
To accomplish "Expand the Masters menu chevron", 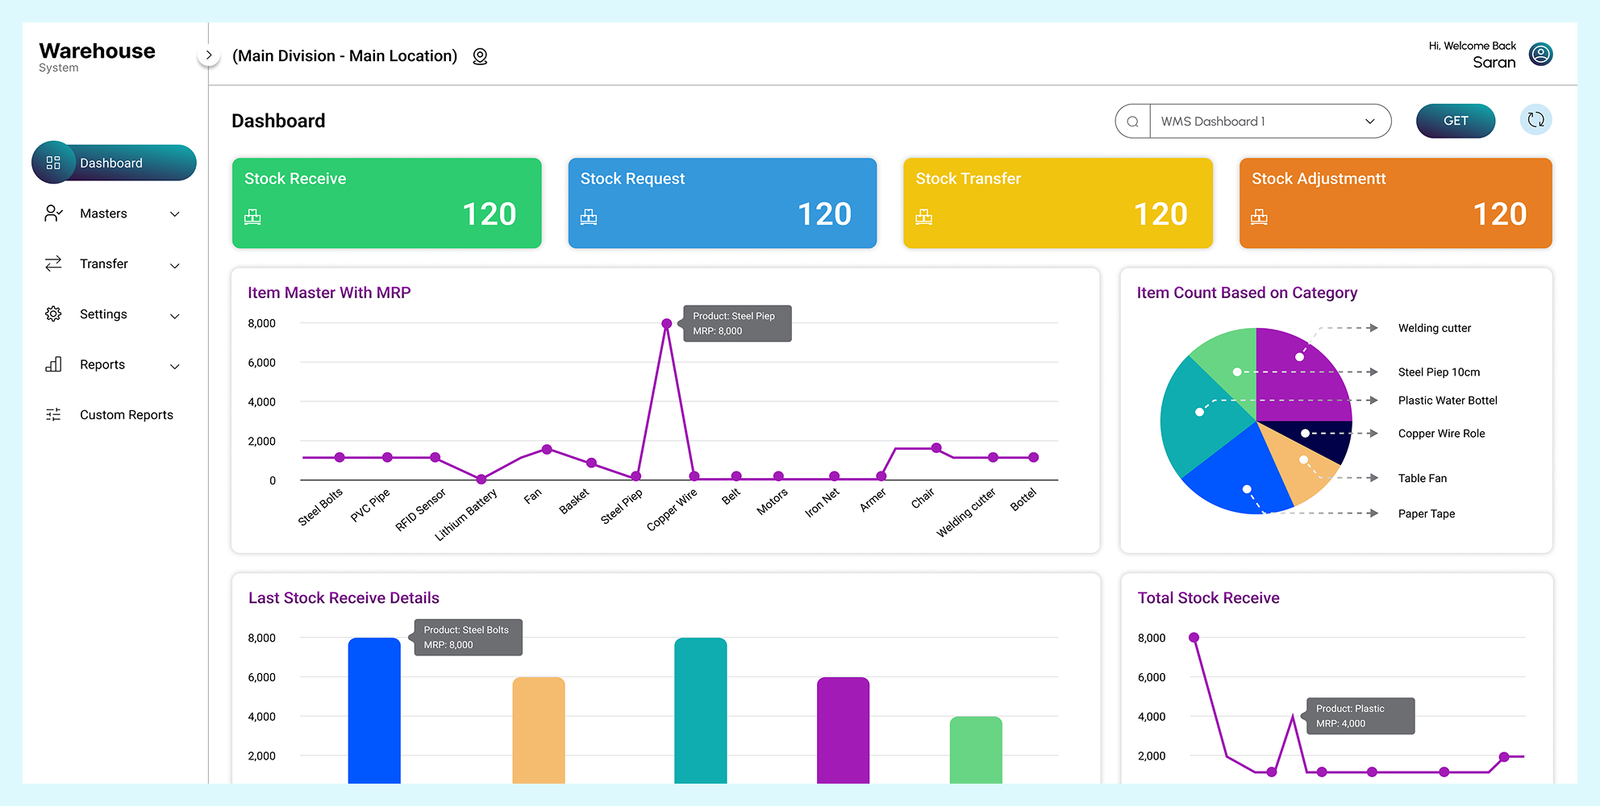I will 175,214.
